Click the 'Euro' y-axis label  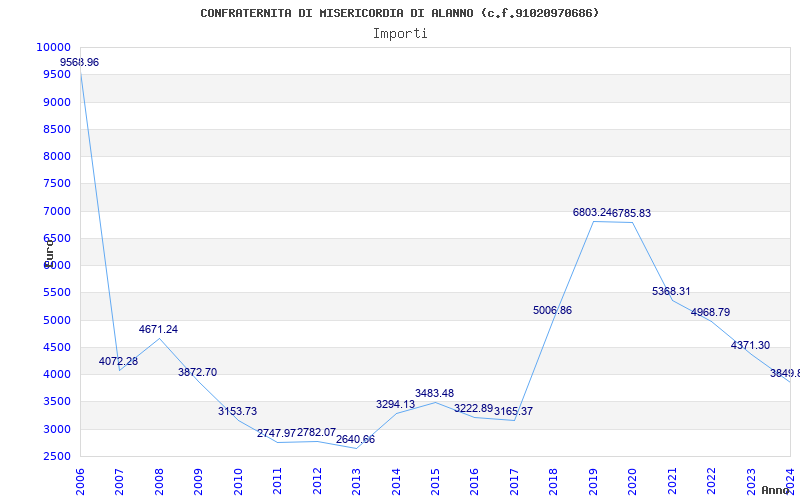[x=49, y=253]
